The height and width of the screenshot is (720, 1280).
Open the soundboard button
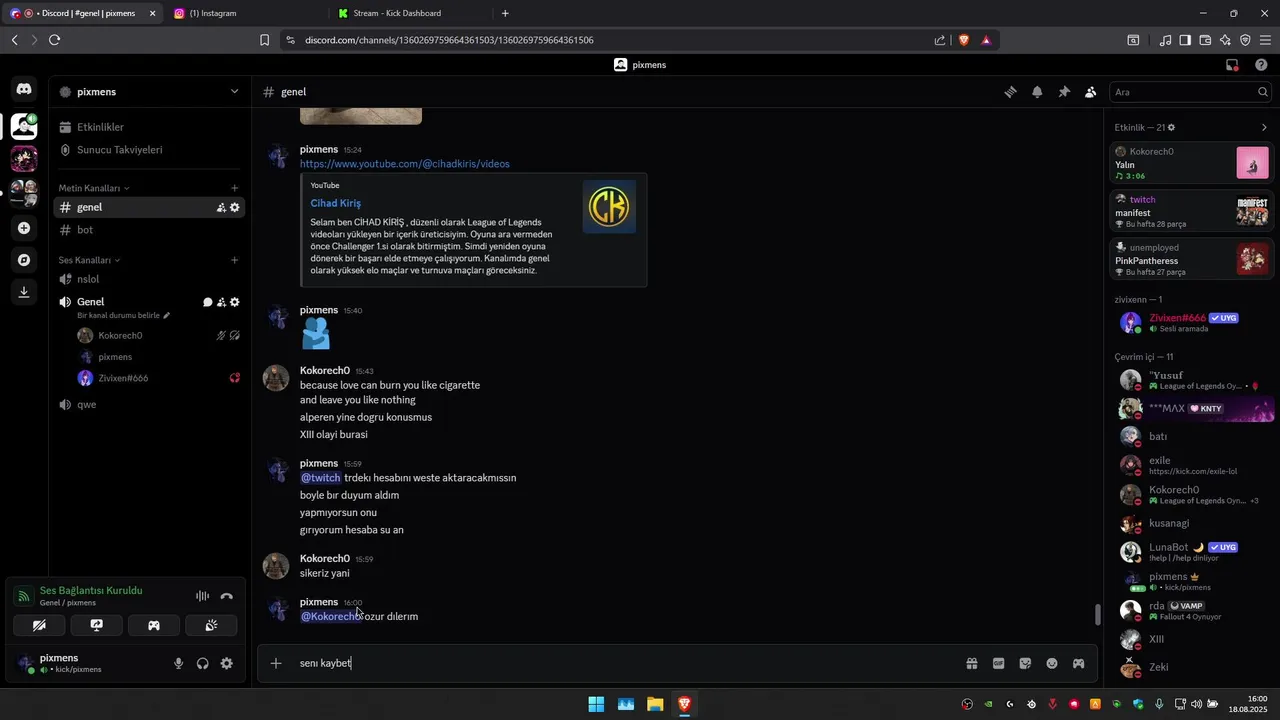point(211,625)
